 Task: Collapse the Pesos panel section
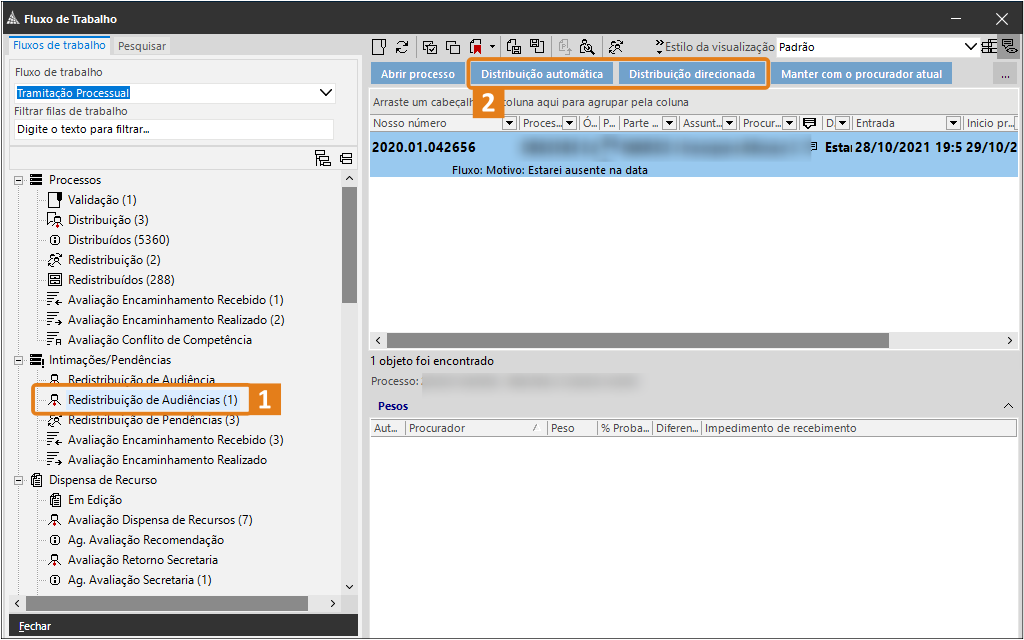(x=1008, y=406)
